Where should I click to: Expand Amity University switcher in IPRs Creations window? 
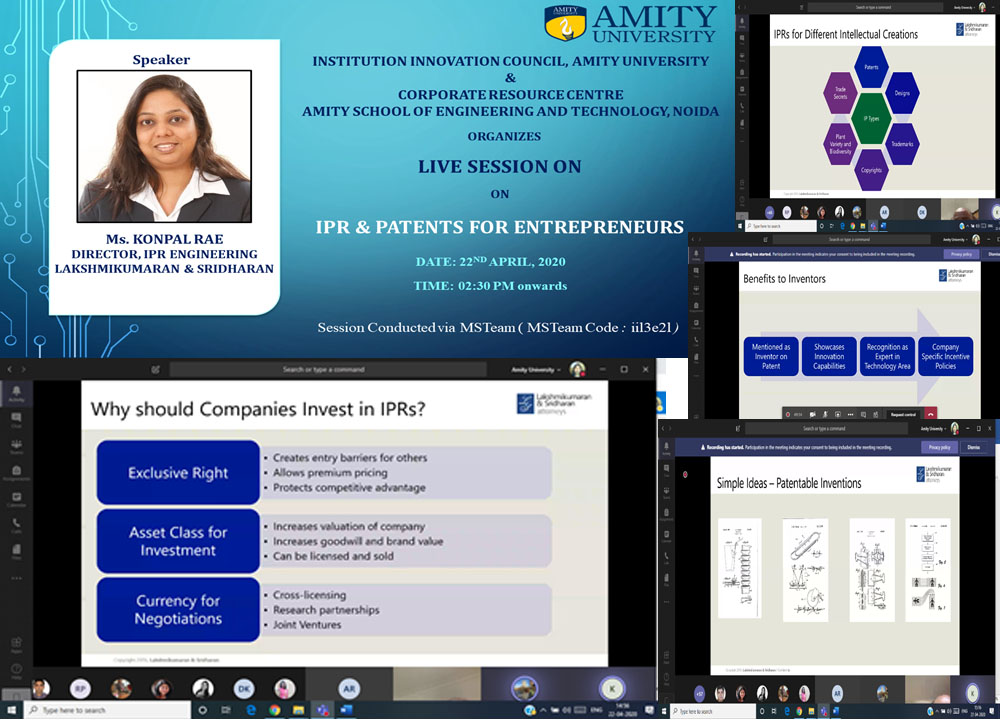coord(964,7)
